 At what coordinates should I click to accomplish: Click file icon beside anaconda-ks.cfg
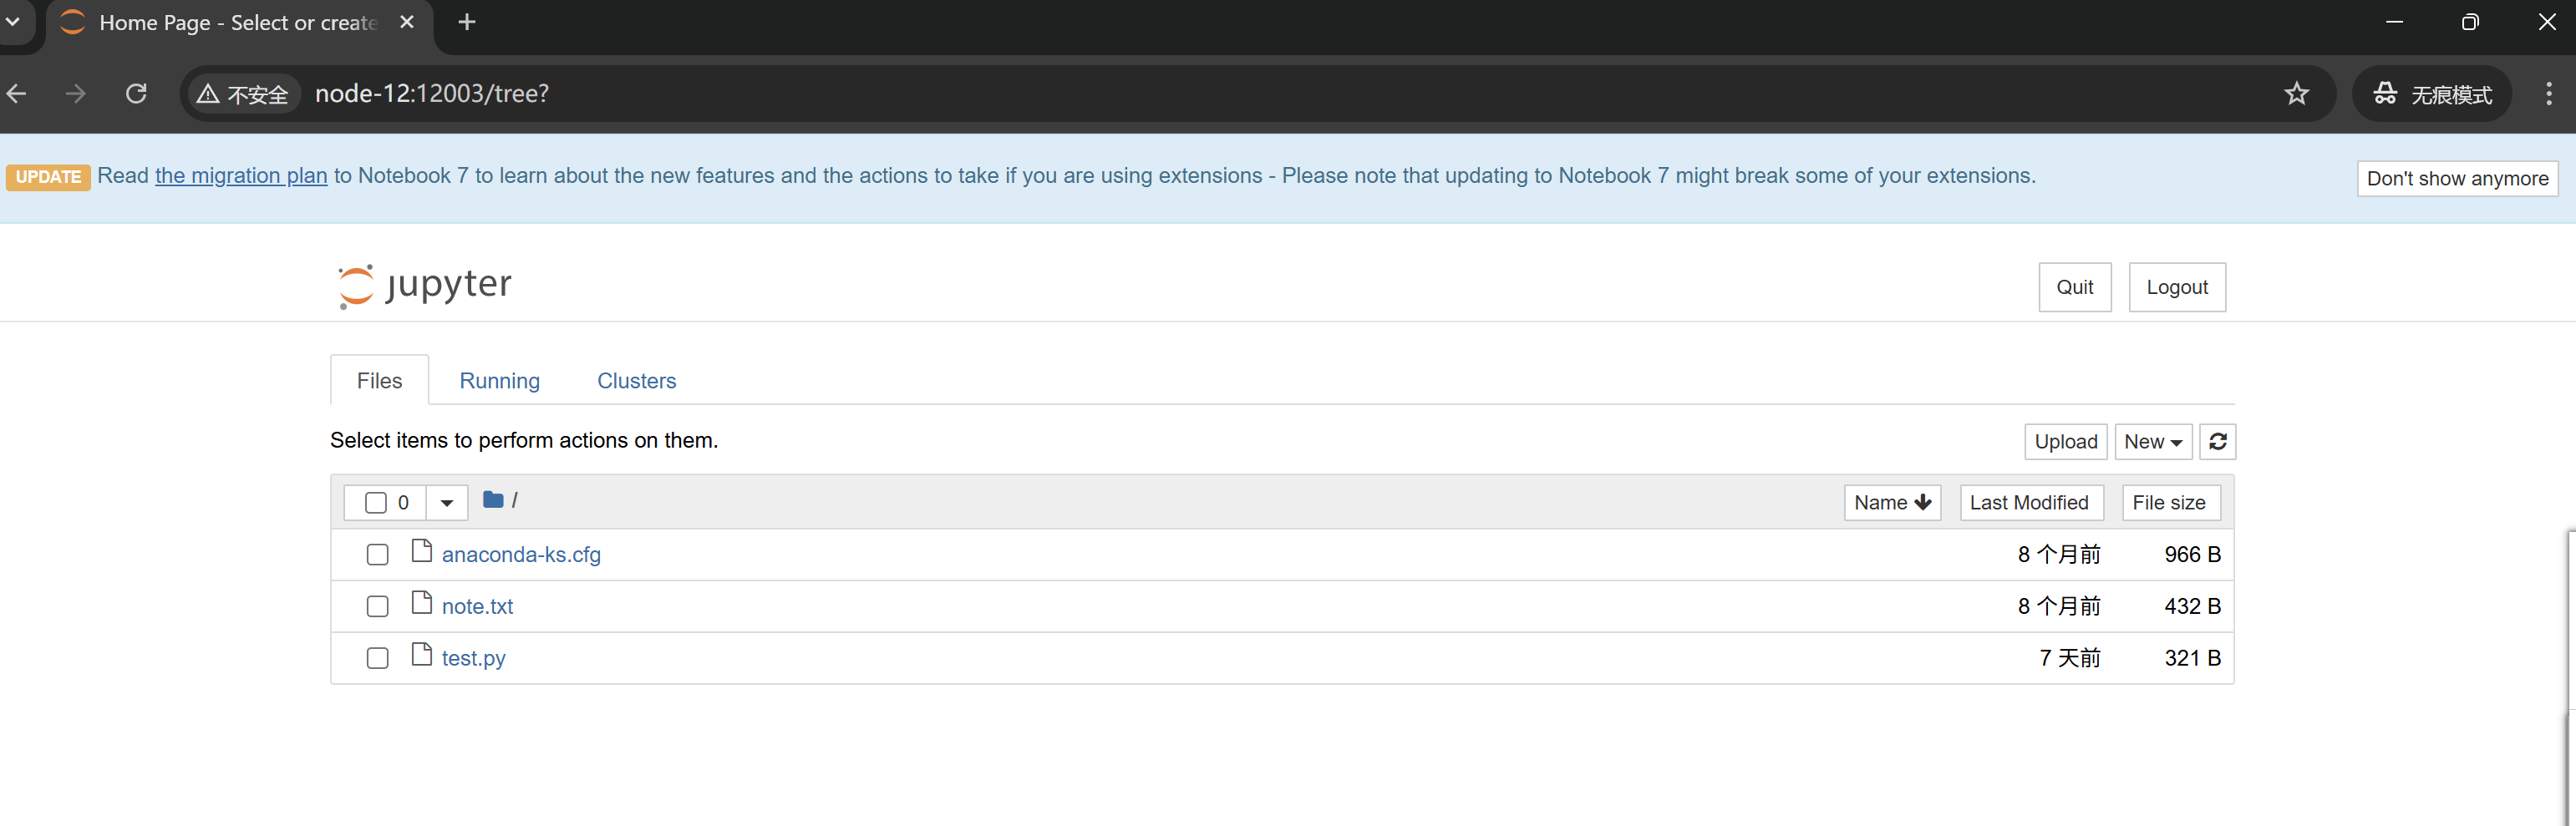coord(422,552)
